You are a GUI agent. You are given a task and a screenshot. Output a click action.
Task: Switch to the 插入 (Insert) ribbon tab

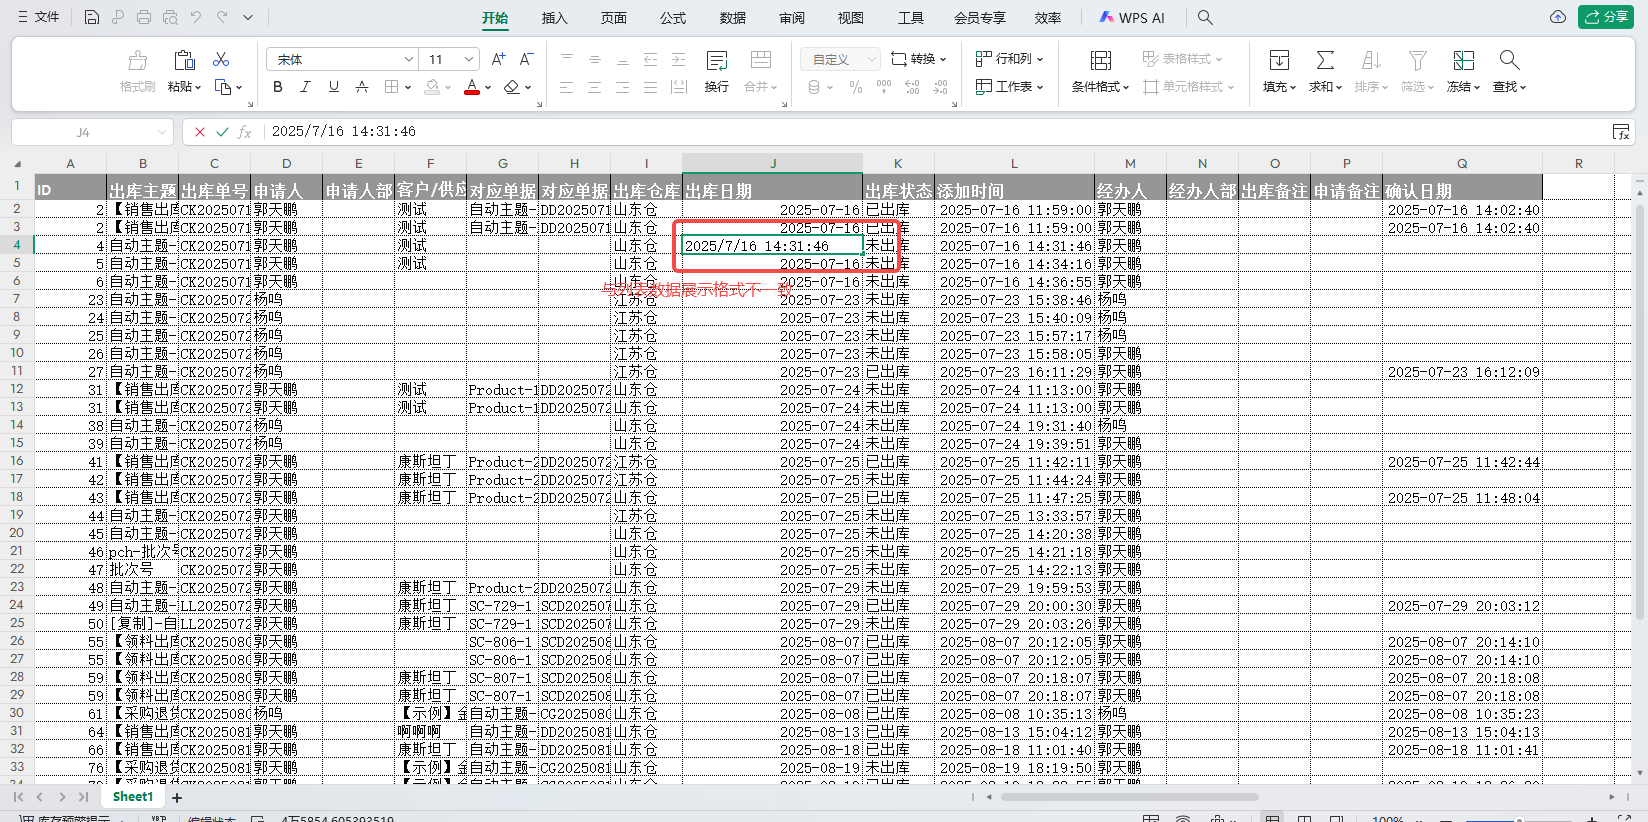(554, 18)
